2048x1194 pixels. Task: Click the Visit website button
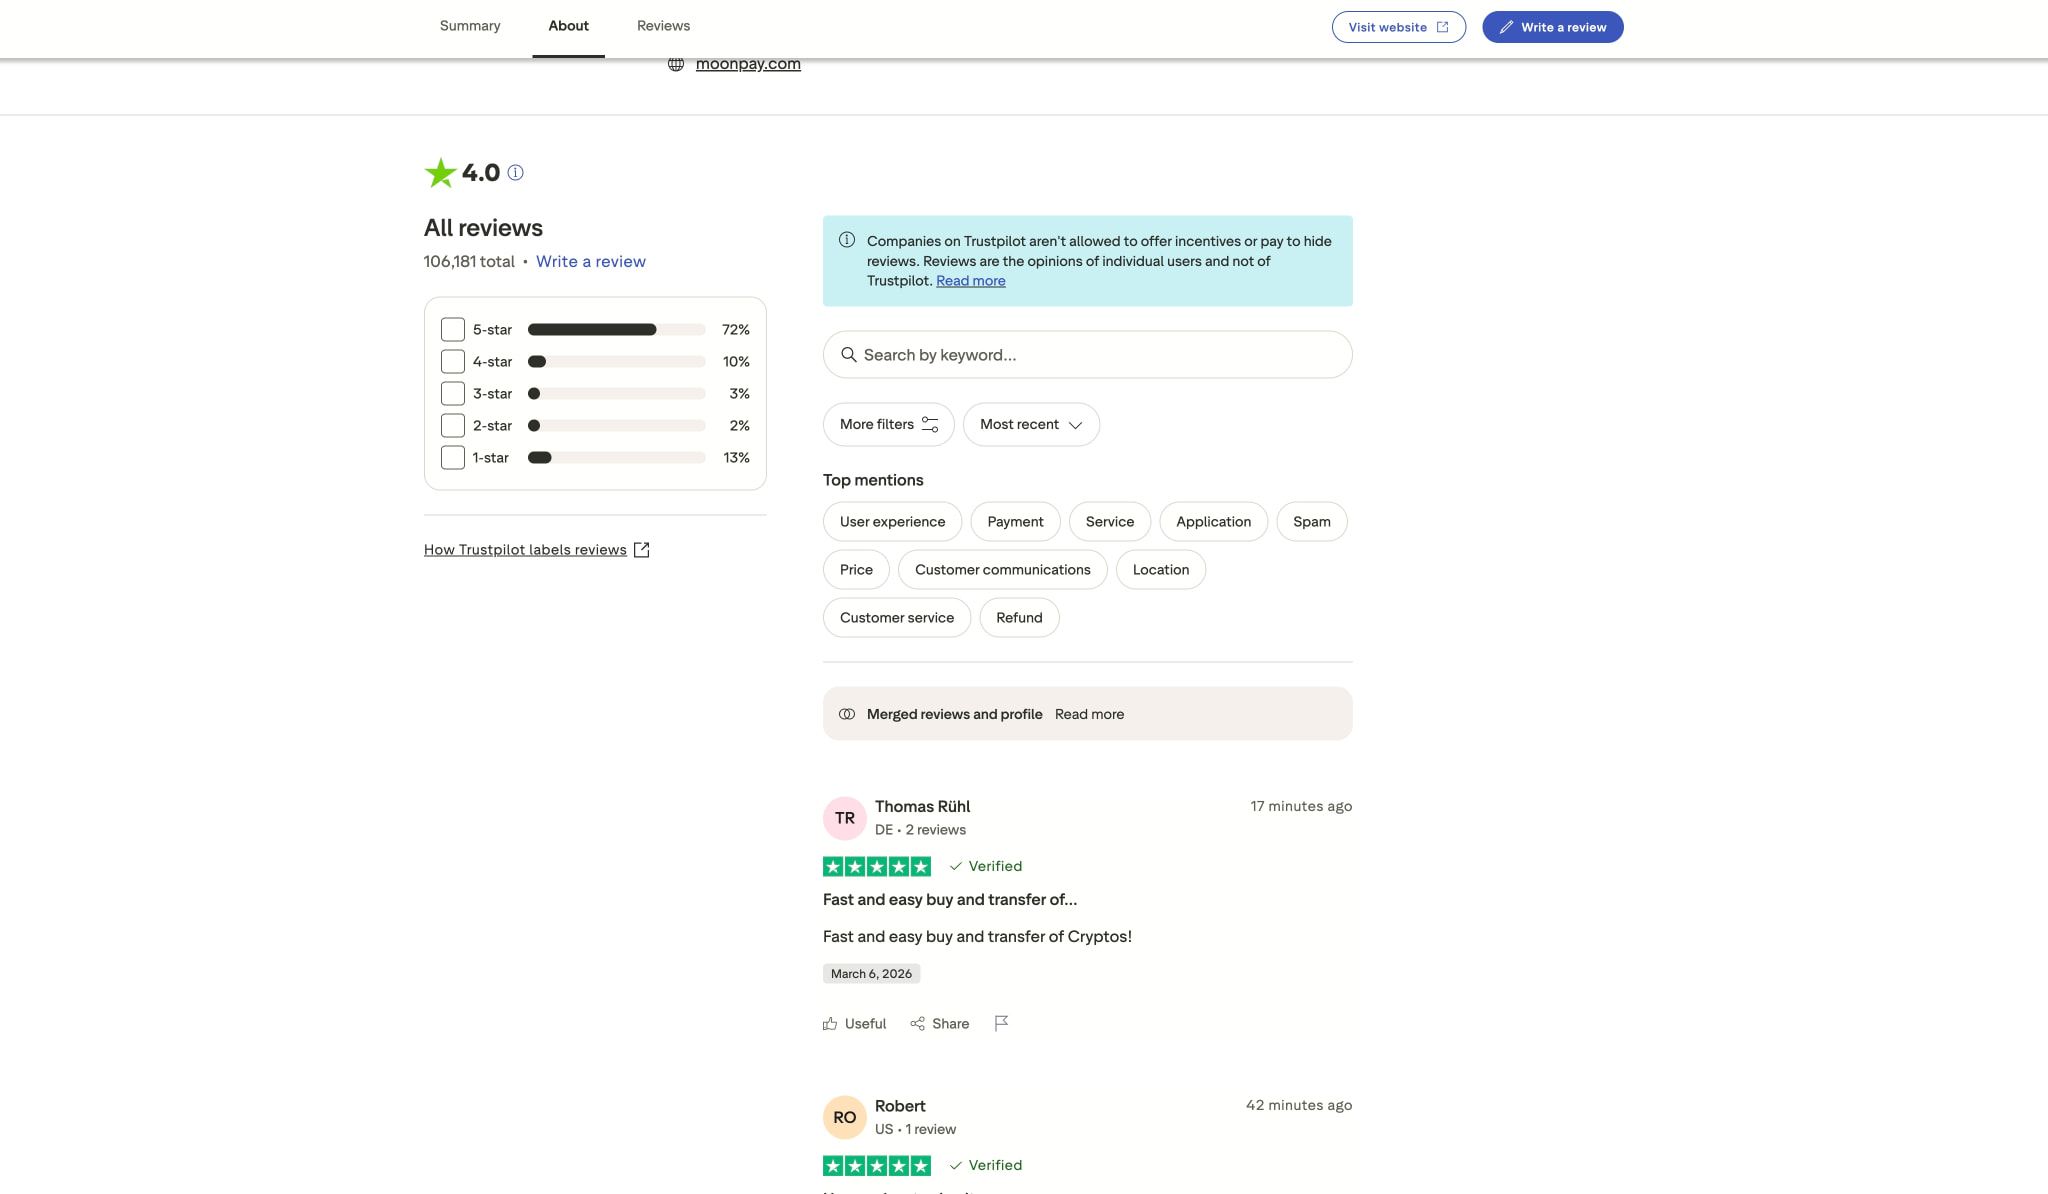click(1398, 27)
